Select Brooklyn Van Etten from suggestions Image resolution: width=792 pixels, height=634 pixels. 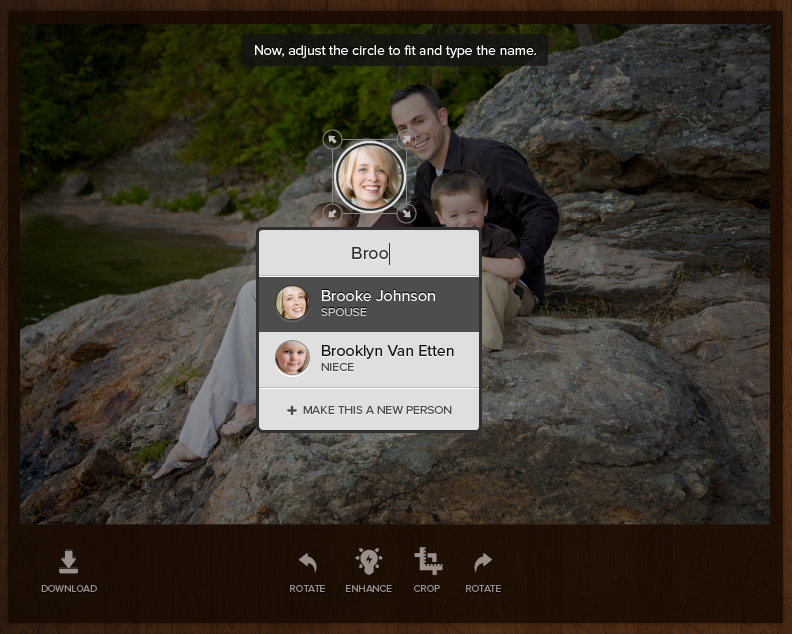pyautogui.click(x=369, y=359)
